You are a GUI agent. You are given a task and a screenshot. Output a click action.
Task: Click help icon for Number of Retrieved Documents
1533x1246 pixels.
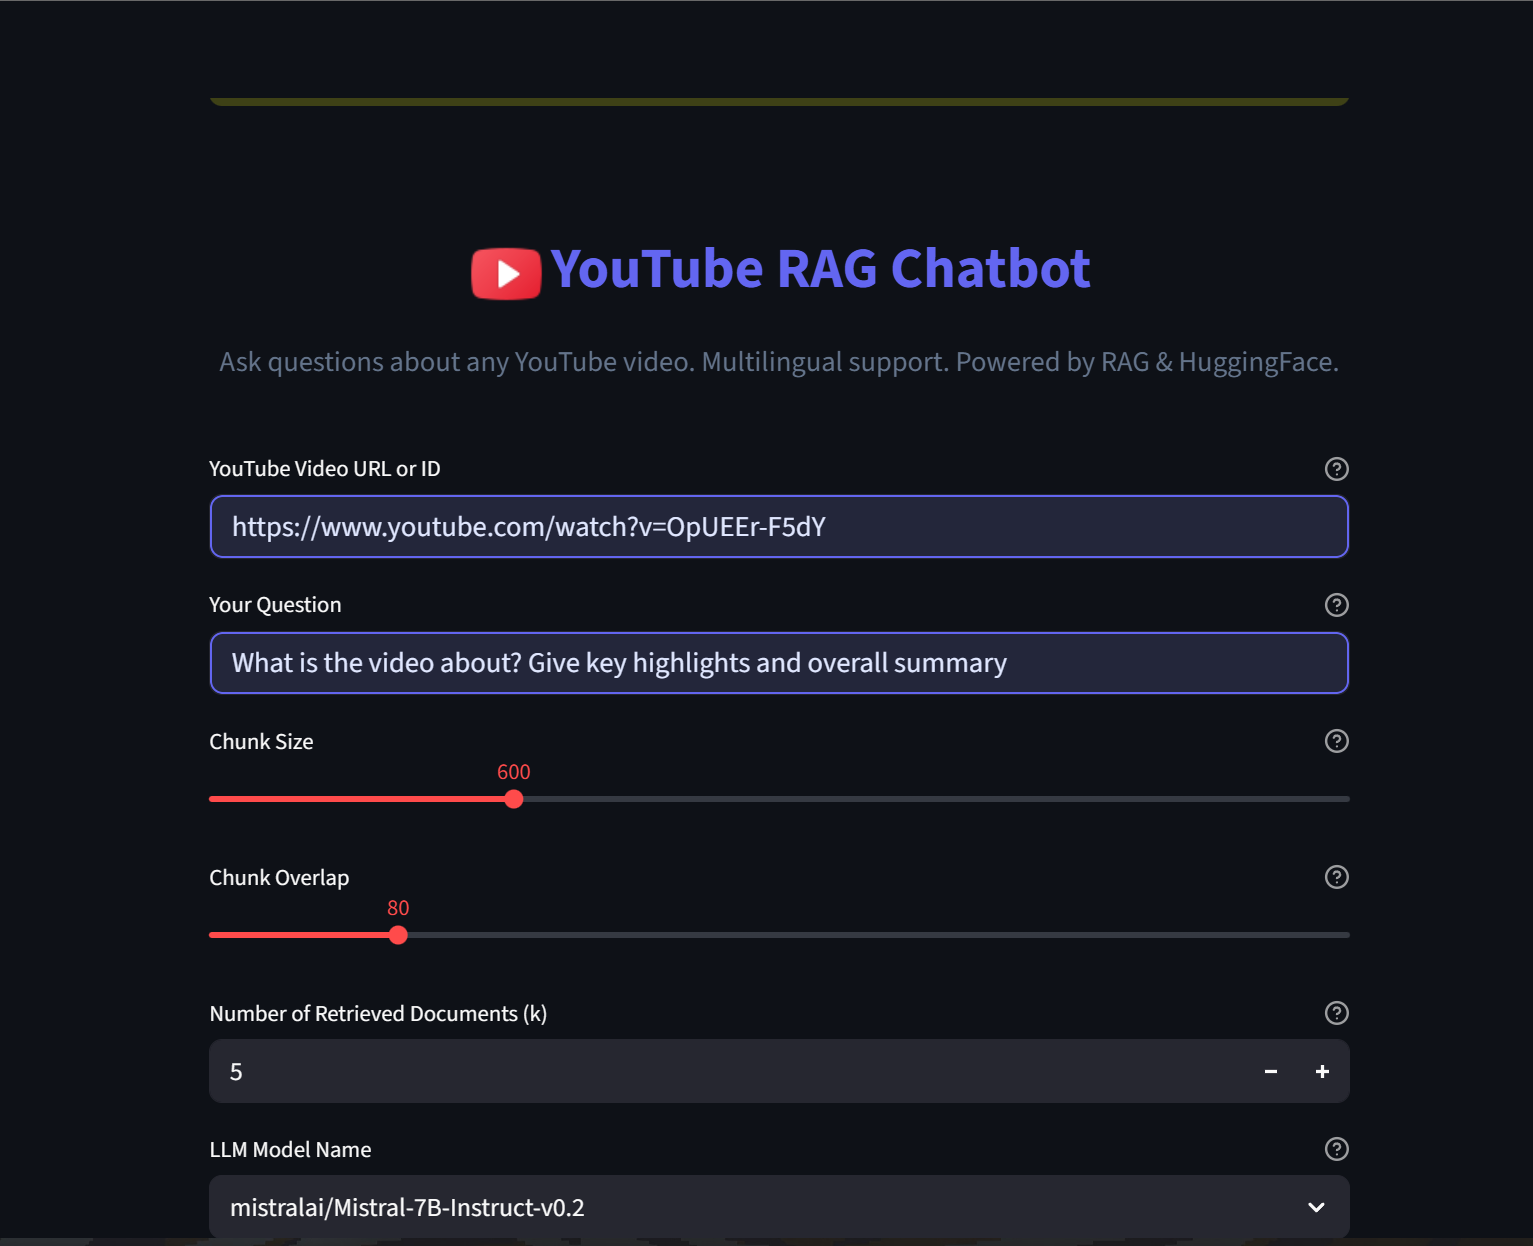1336,1013
